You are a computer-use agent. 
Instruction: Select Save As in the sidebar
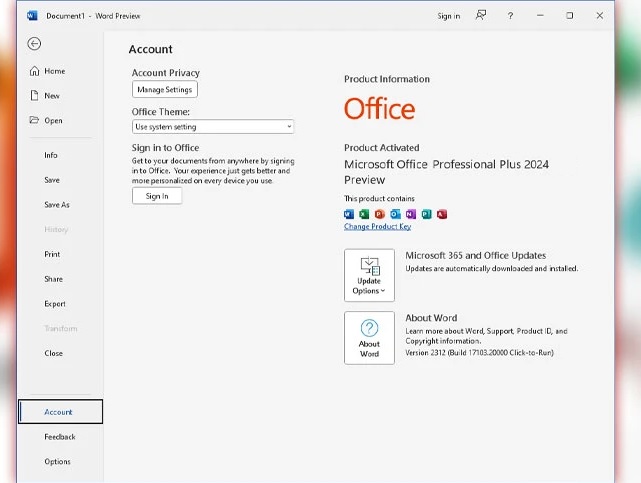(57, 205)
